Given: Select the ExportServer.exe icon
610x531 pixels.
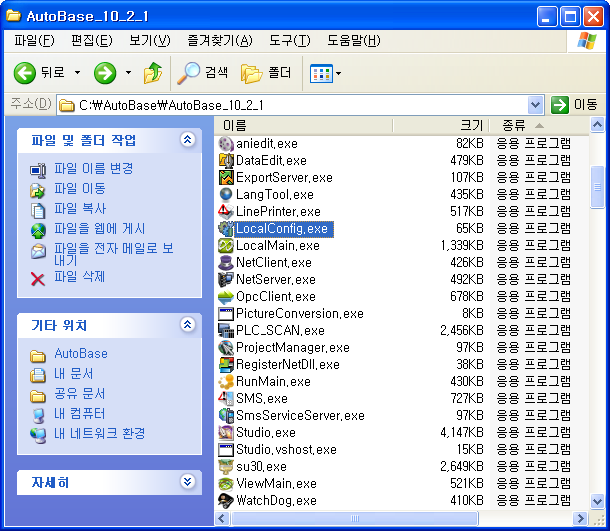Looking at the screenshot, I should [x=226, y=178].
